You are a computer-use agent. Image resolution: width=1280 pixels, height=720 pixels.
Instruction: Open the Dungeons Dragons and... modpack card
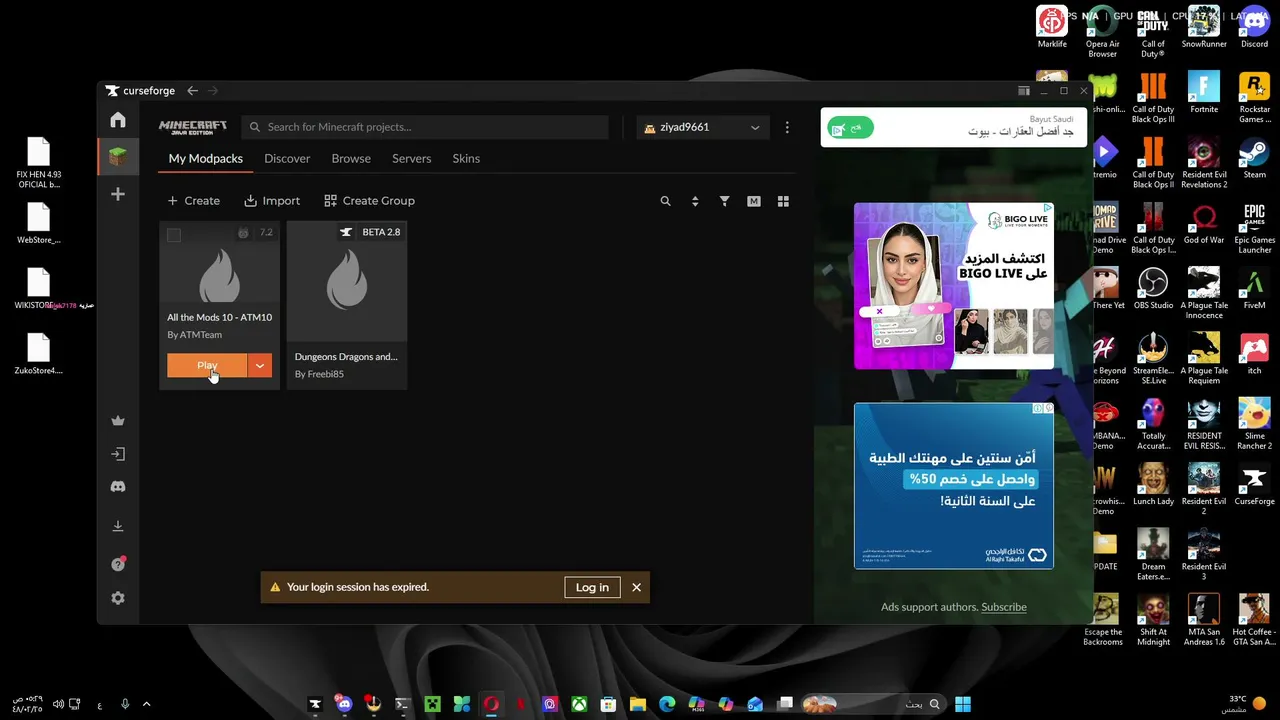coord(347,305)
